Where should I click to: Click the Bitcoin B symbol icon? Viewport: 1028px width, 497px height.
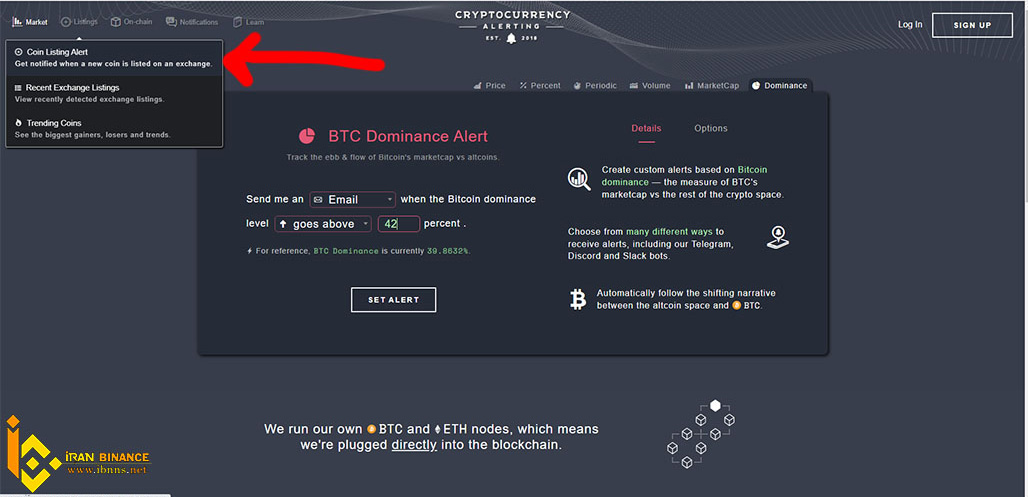click(x=578, y=300)
